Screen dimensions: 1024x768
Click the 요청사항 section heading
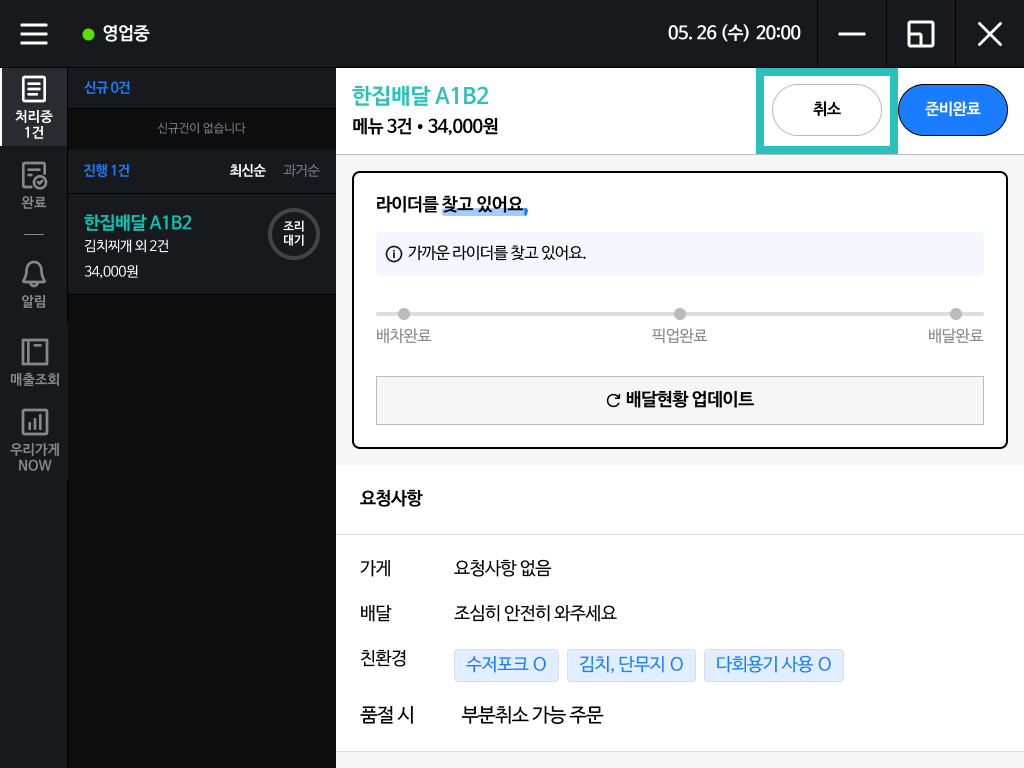click(391, 498)
